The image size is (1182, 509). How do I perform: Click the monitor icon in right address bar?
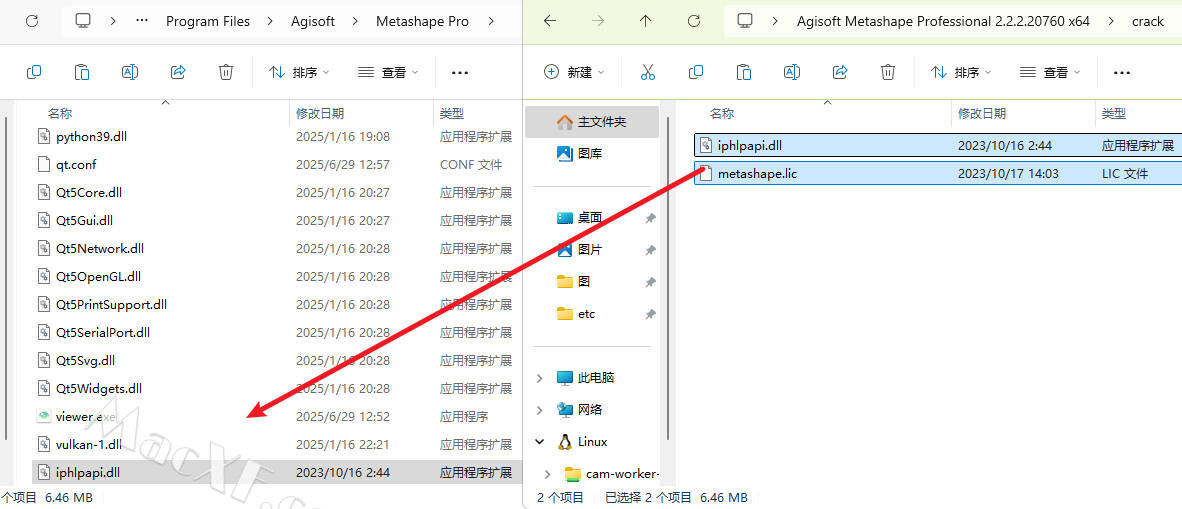(x=746, y=21)
